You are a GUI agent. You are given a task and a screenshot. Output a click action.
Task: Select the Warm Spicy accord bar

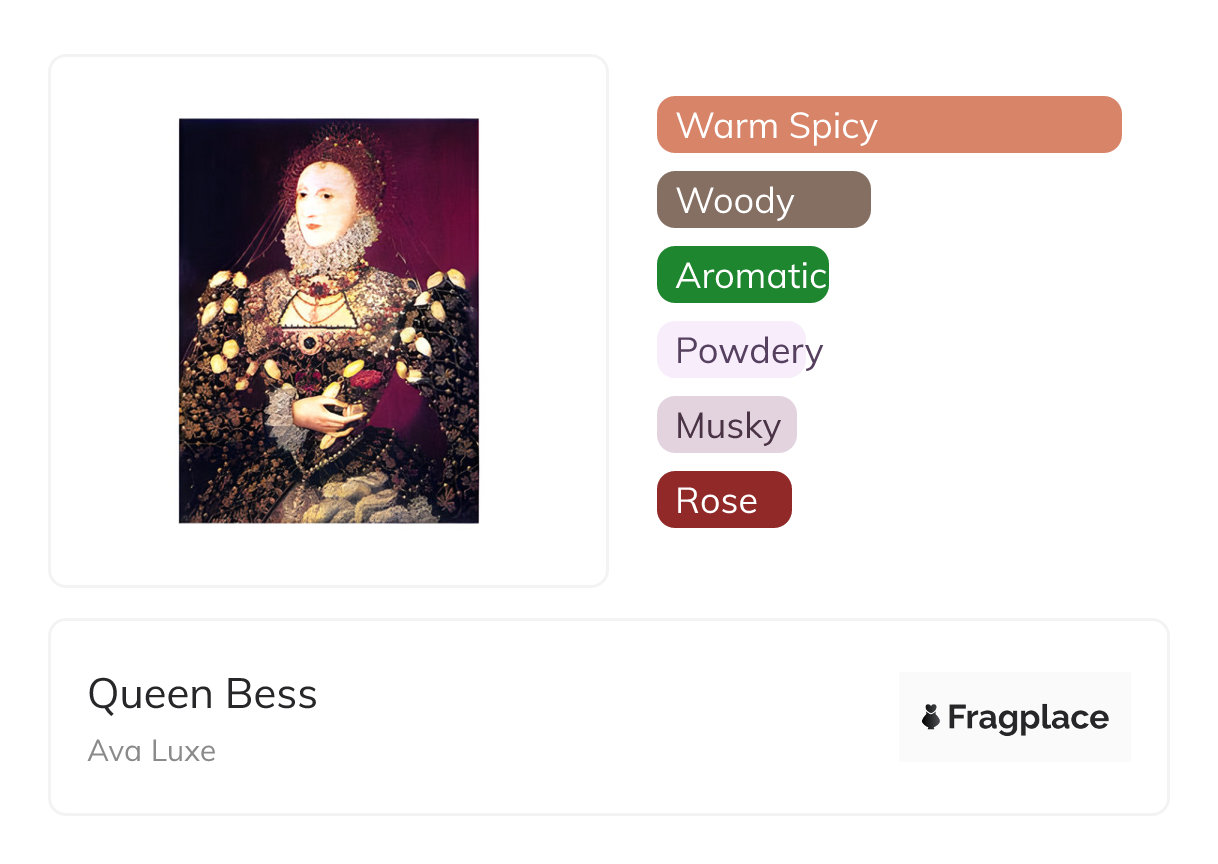pyautogui.click(x=888, y=125)
